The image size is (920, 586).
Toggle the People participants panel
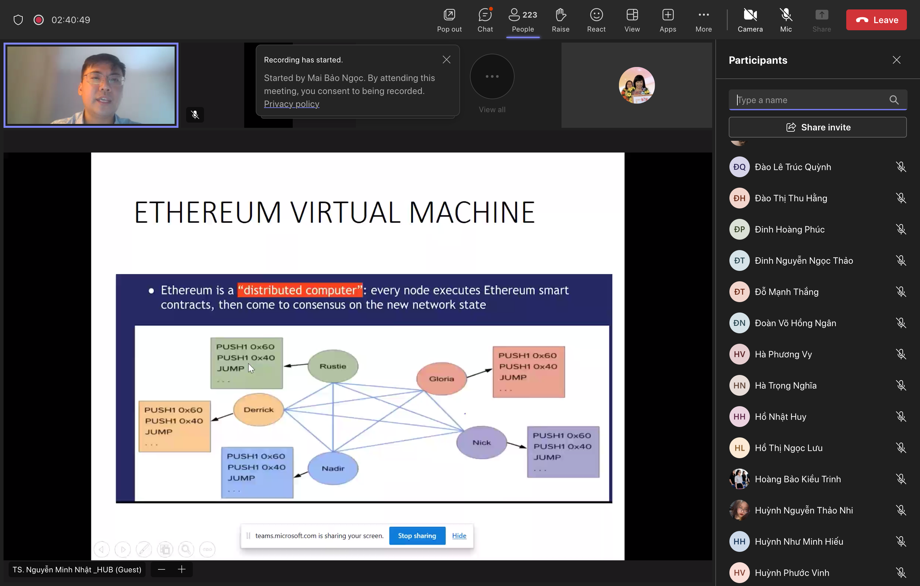click(523, 19)
